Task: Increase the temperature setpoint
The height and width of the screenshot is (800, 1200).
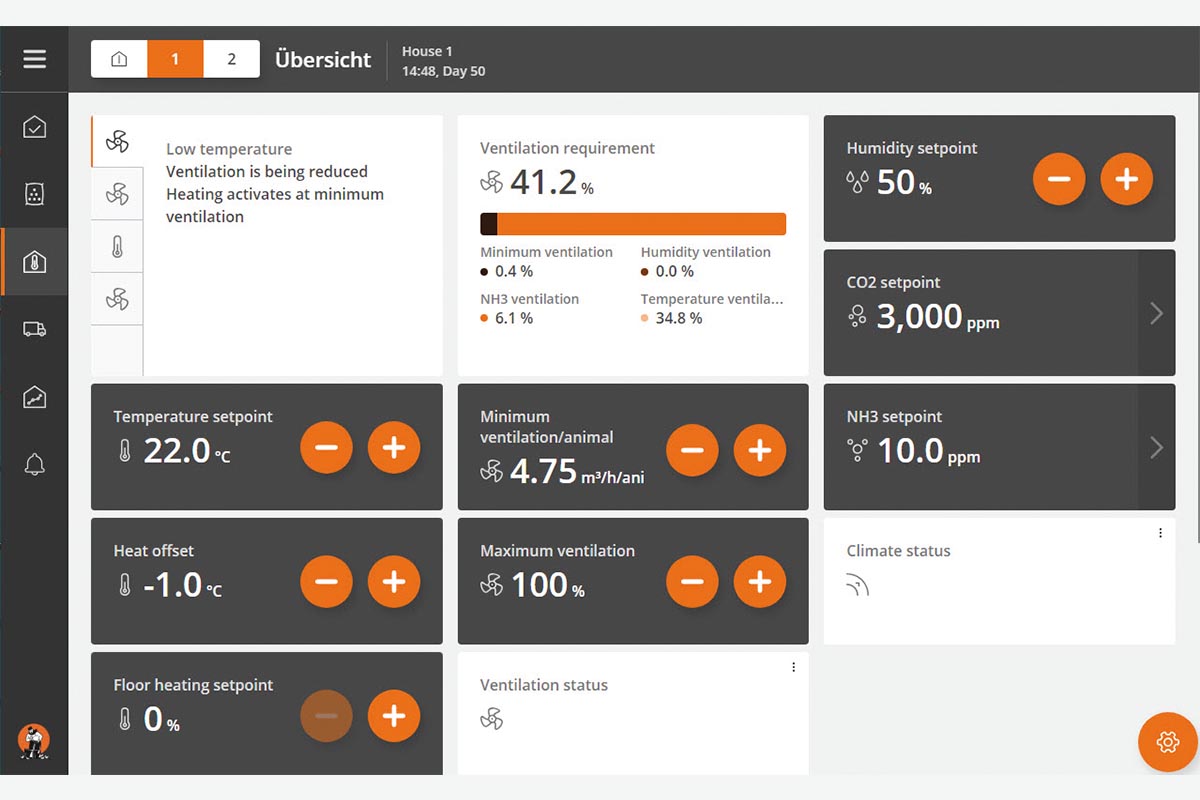Action: [x=394, y=447]
